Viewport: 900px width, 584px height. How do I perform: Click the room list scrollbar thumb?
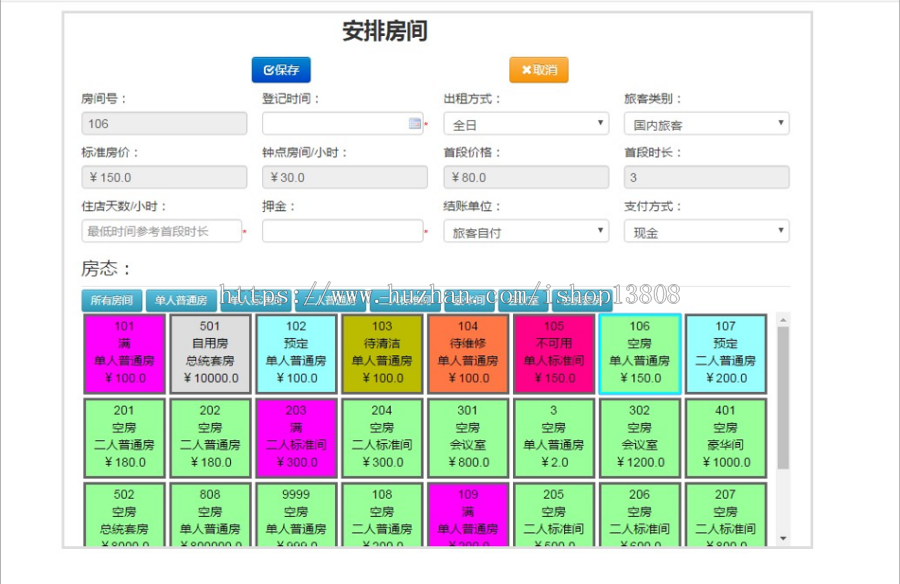click(783, 398)
